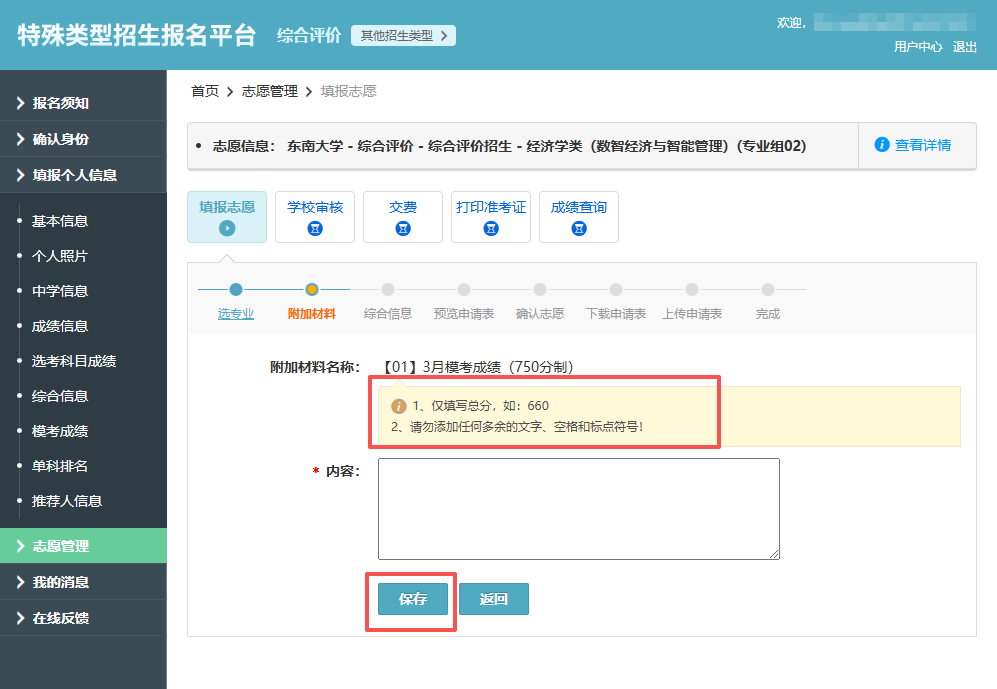The image size is (997, 689).
Task: Click the 【01】3月模考成绩 material name text
Action: tap(478, 367)
